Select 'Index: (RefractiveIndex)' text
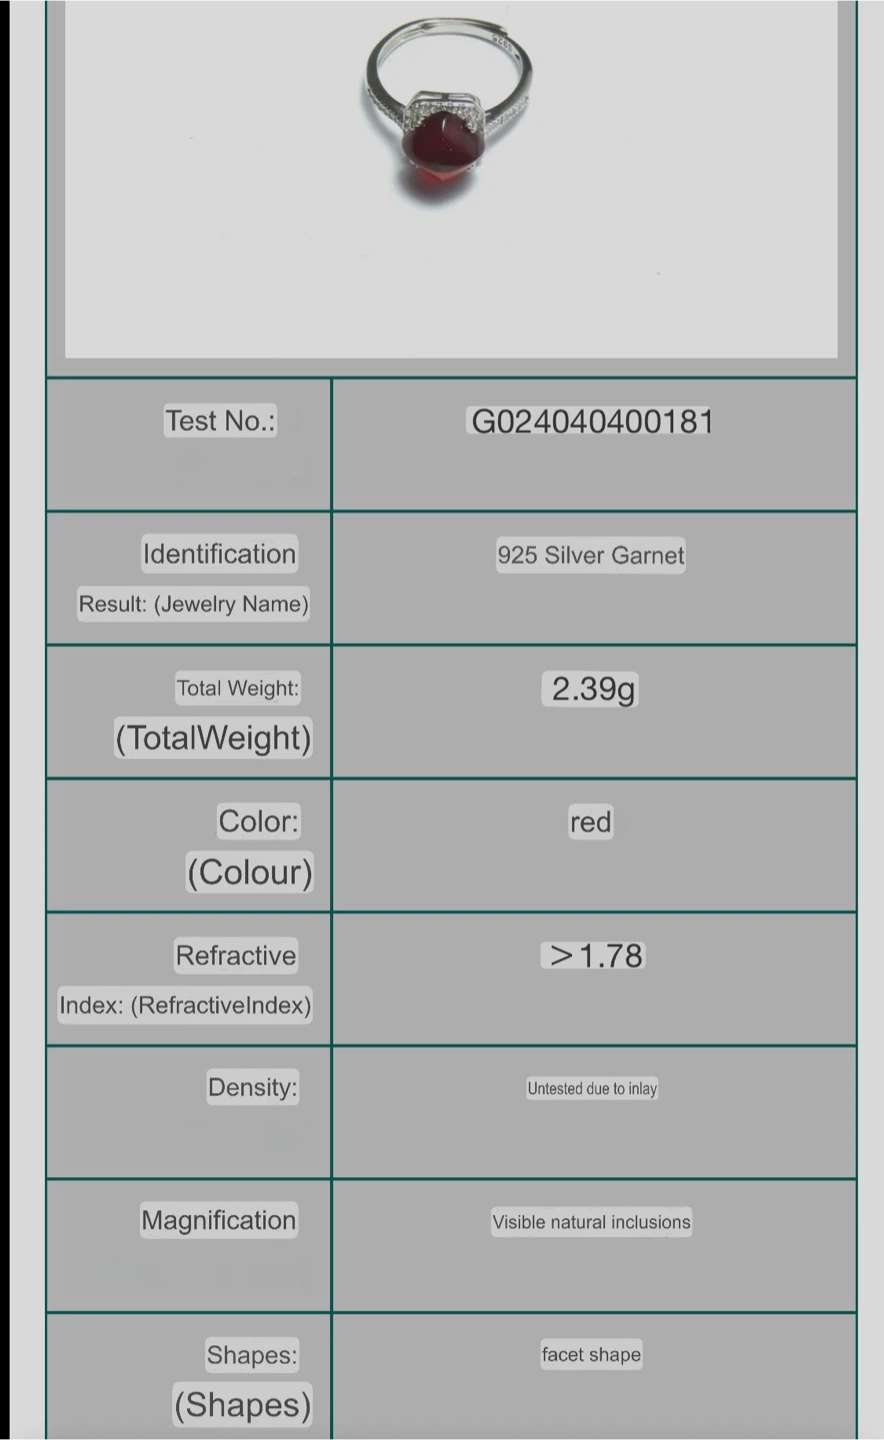 coord(185,1005)
